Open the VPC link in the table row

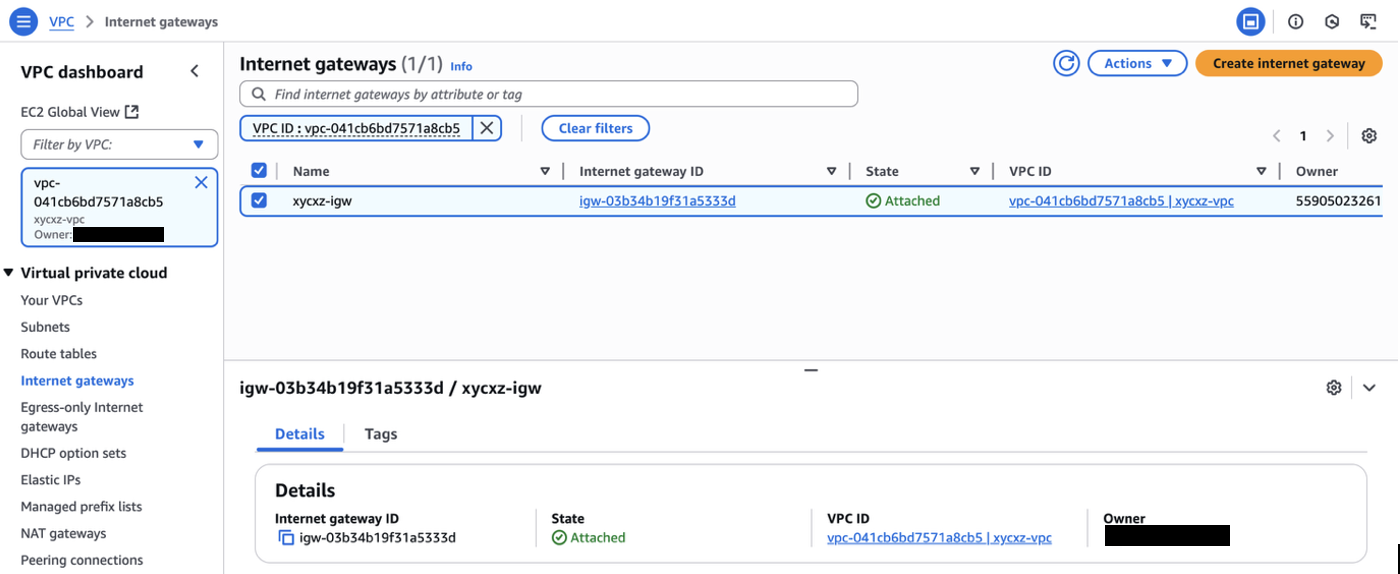[x=1121, y=201]
